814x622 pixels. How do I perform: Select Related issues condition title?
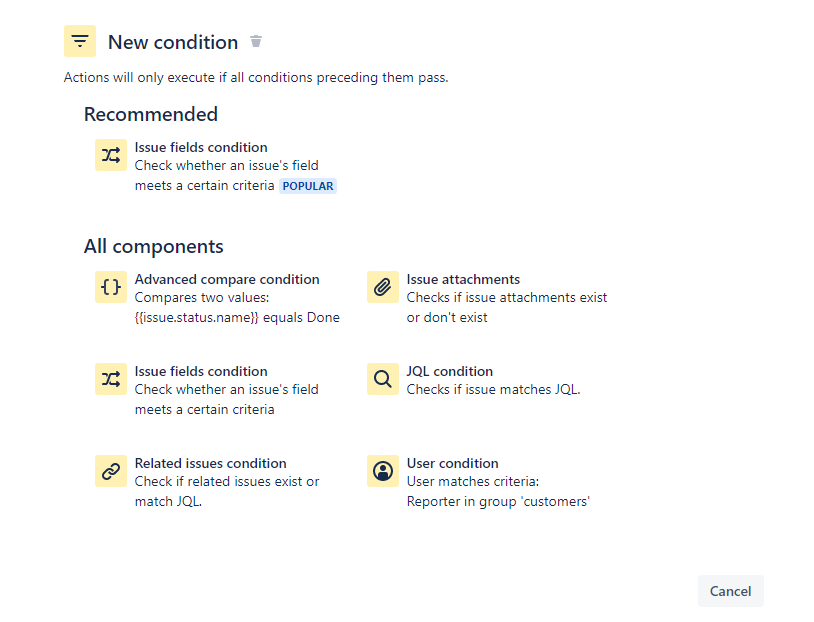(x=210, y=463)
